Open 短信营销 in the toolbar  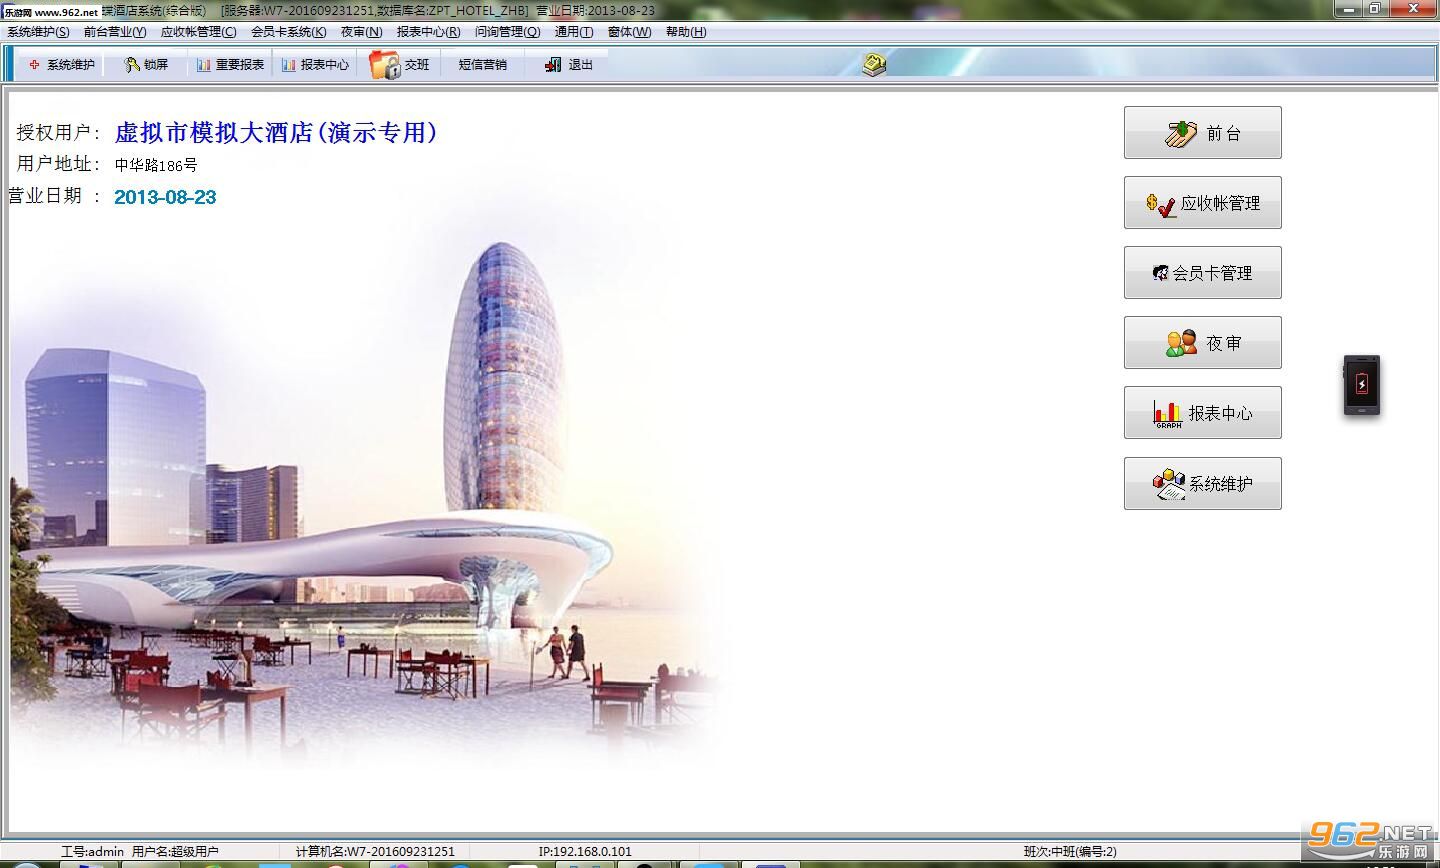pyautogui.click(x=483, y=64)
